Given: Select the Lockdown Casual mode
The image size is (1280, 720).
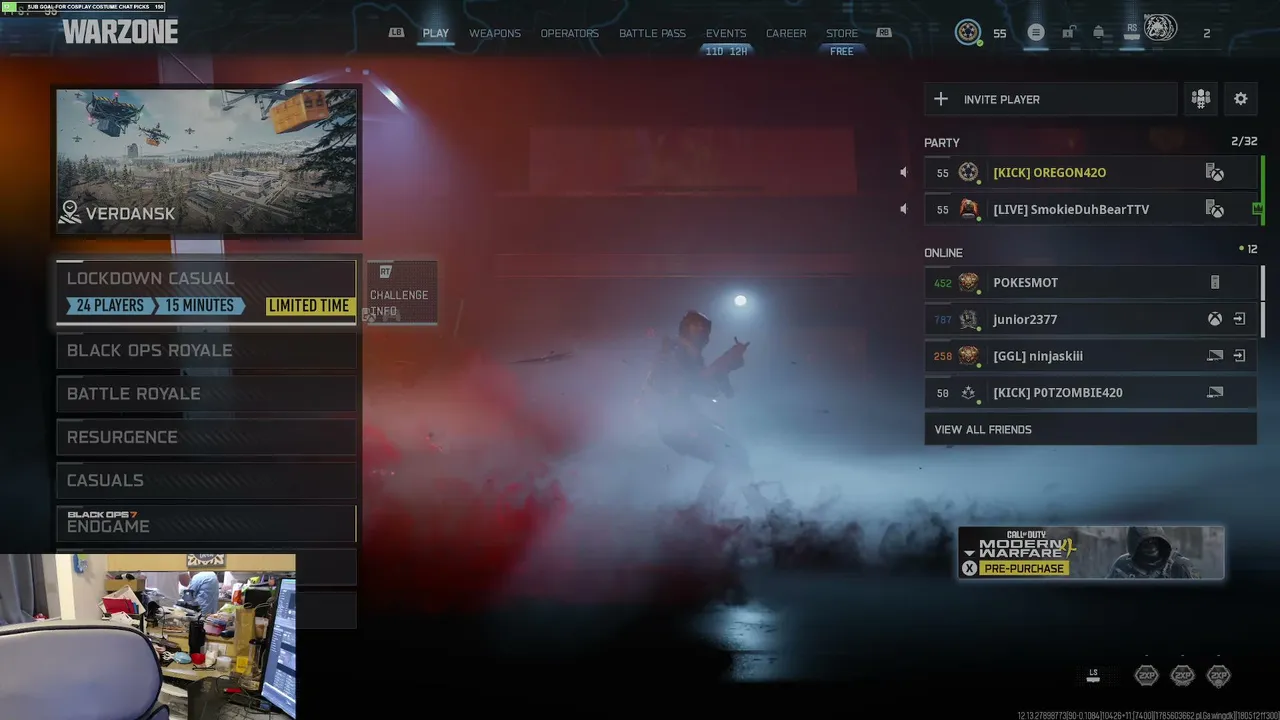Looking at the screenshot, I should tap(206, 292).
